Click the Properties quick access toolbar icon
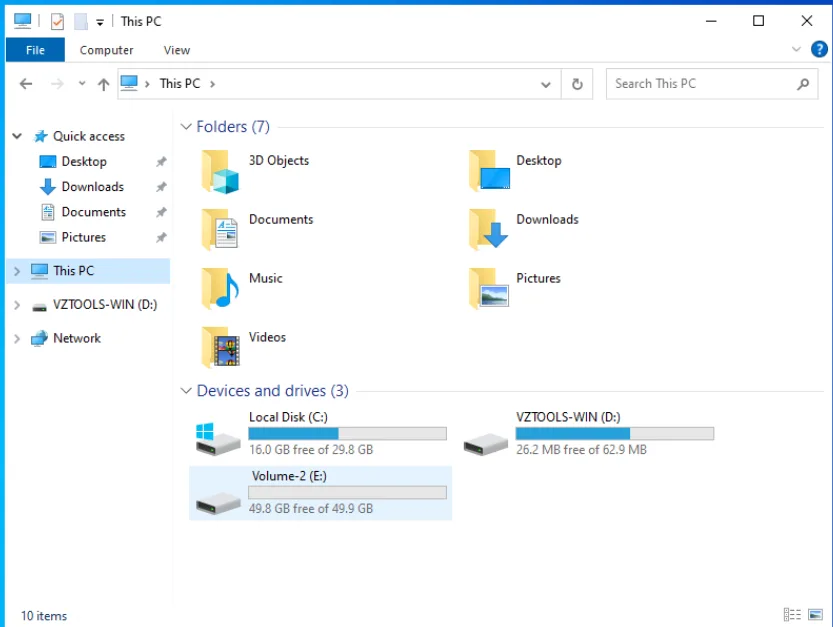 coord(57,21)
